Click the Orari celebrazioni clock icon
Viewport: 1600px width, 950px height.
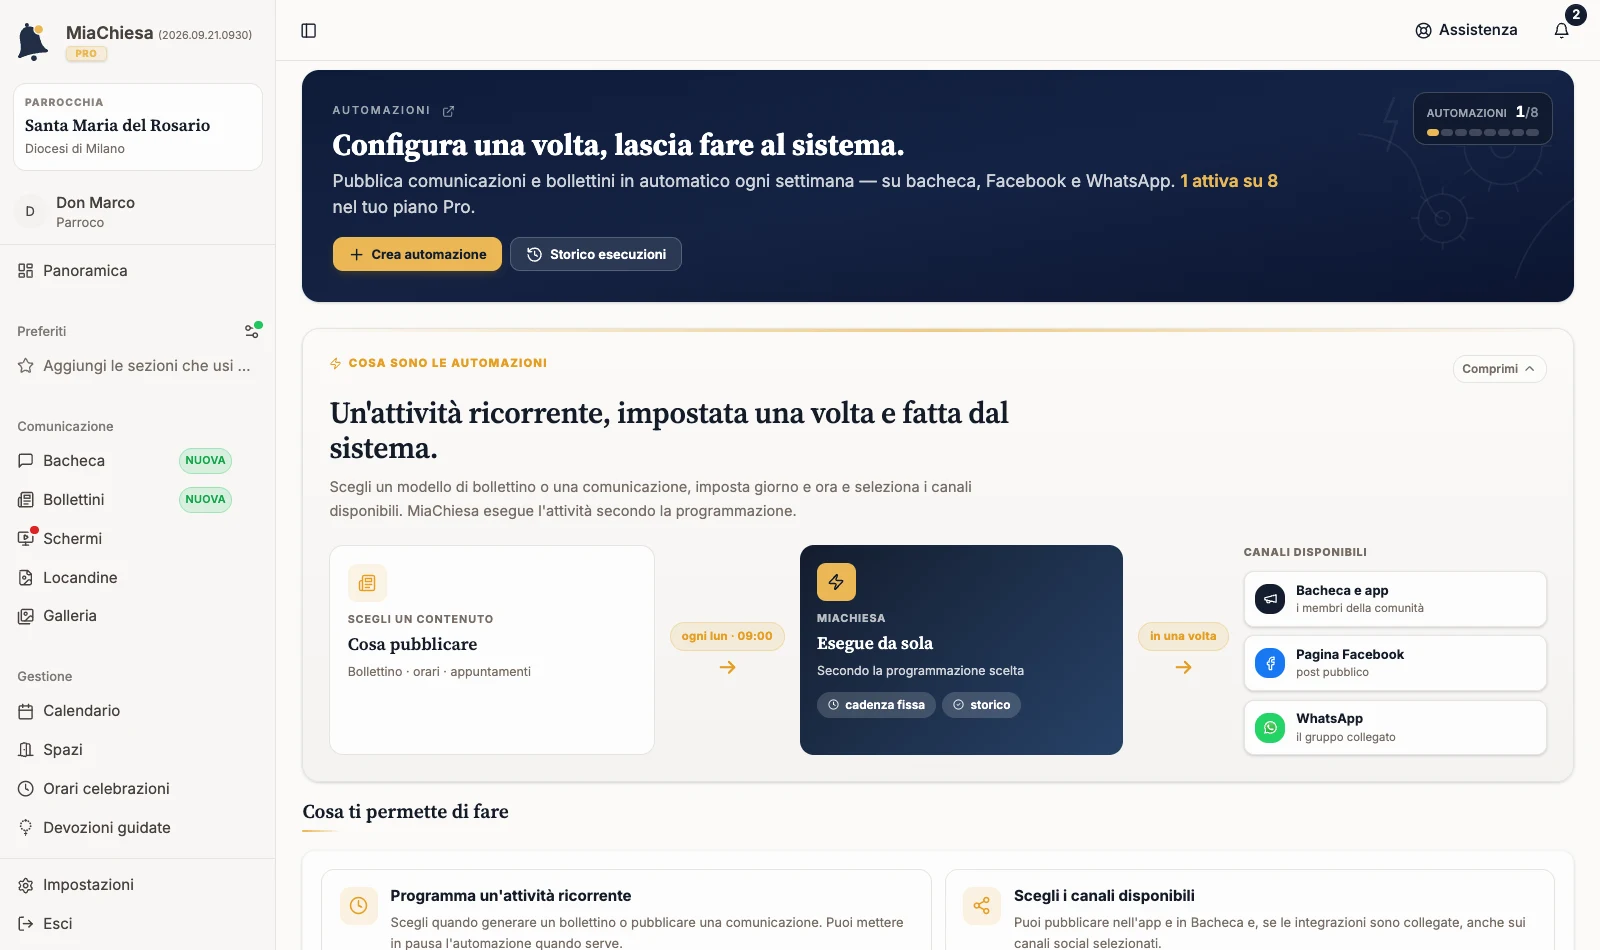click(x=26, y=789)
